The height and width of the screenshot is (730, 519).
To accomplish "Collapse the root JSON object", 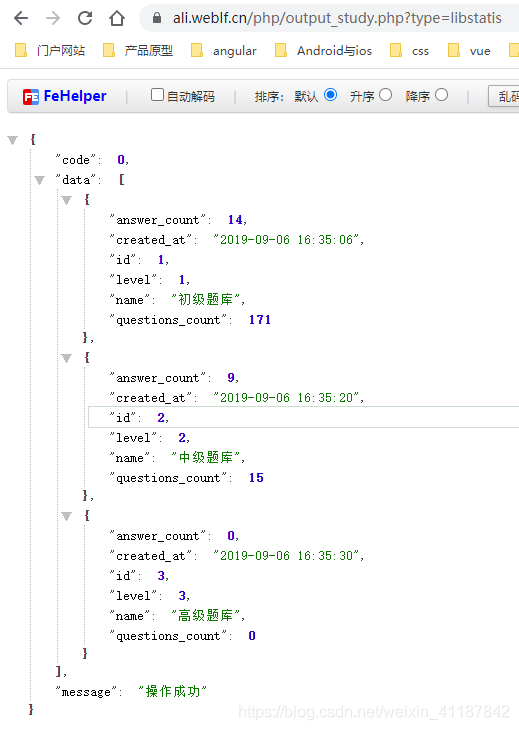I will (x=13, y=140).
